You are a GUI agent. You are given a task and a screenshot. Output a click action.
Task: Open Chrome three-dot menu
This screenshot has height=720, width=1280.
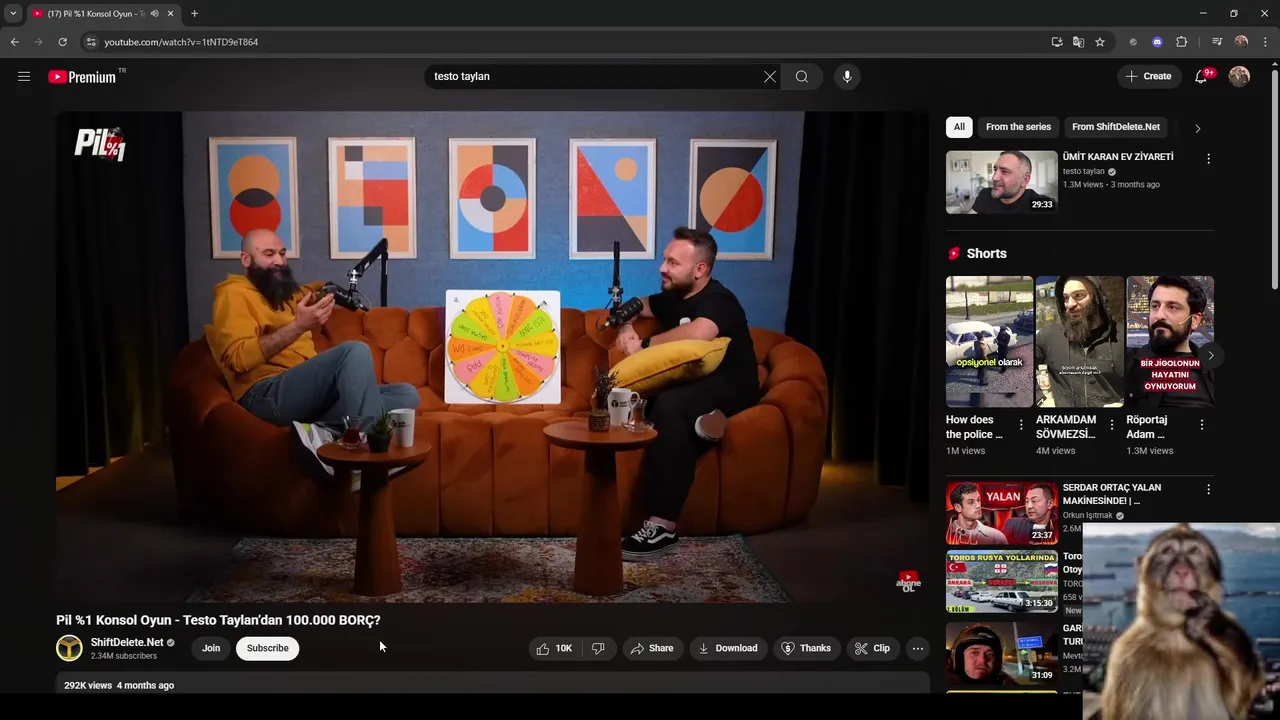(x=1265, y=42)
